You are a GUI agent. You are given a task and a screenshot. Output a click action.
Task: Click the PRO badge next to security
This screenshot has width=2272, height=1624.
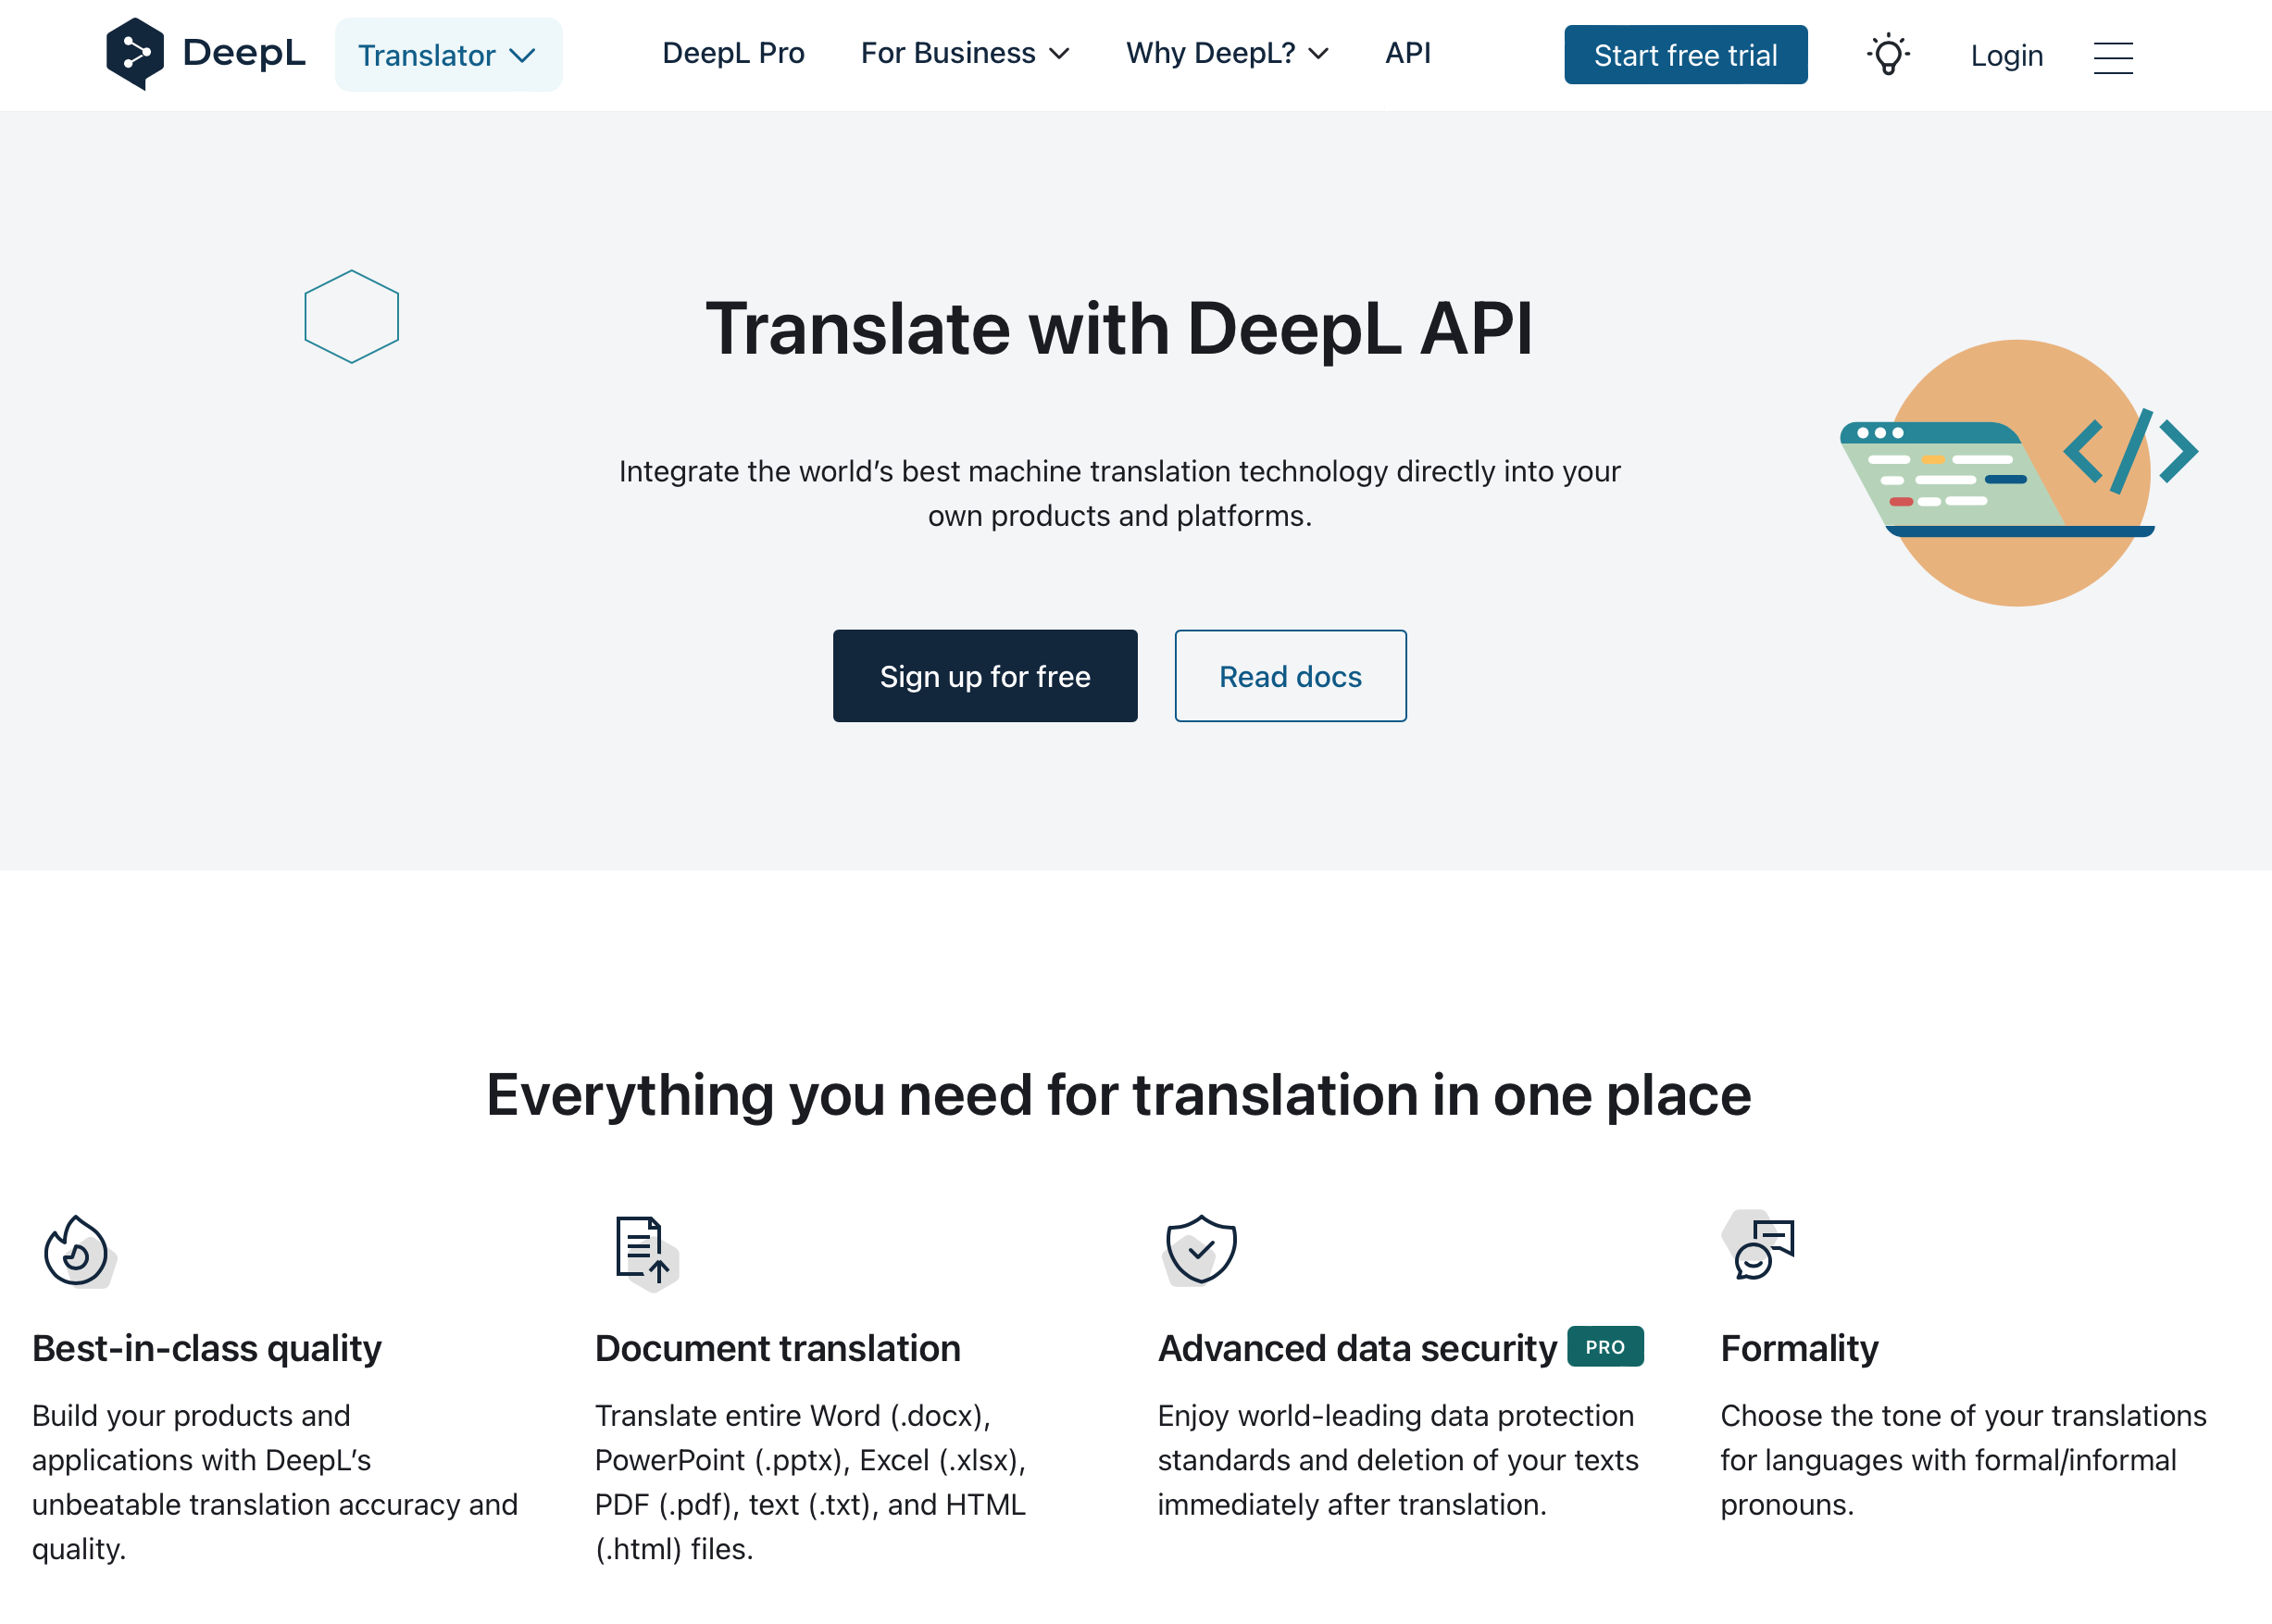click(1605, 1347)
